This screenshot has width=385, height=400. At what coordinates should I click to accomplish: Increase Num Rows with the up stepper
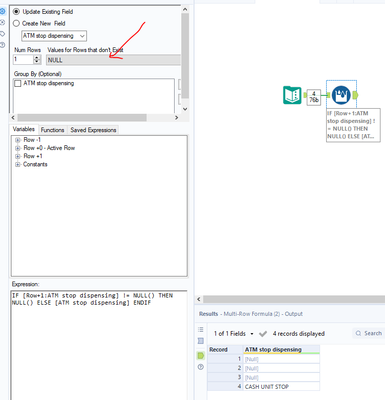37,58
